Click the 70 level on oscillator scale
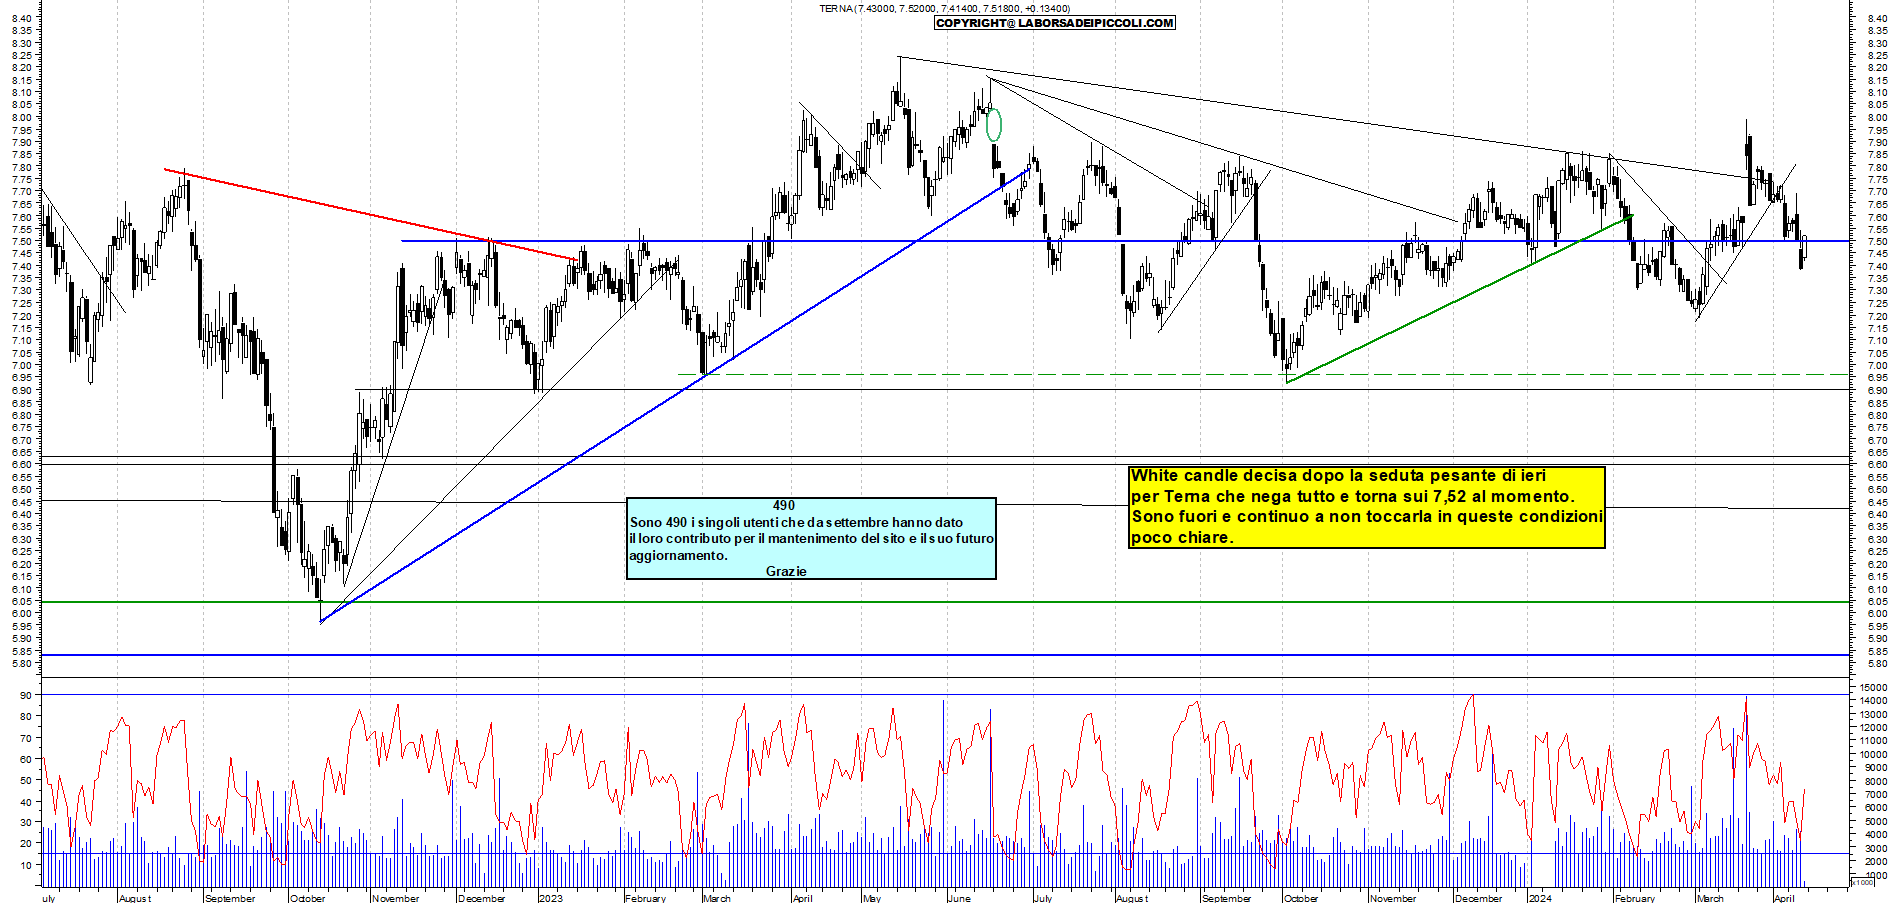Viewport: 1890px width, 903px height. tap(25, 738)
